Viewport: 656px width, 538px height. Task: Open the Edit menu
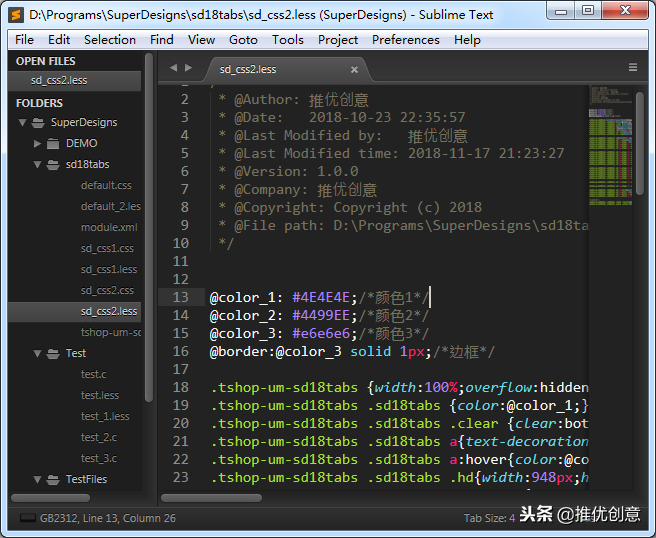coord(59,40)
